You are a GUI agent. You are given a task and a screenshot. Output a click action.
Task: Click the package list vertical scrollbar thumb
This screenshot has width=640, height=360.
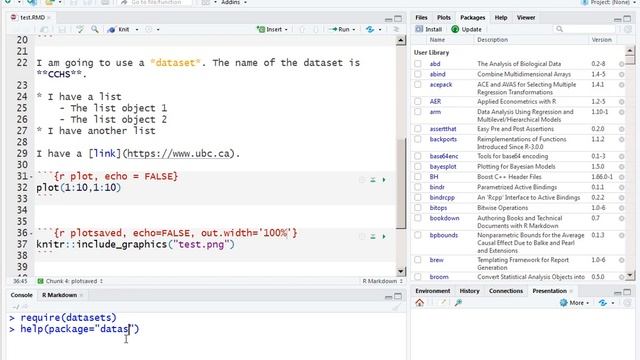(x=630, y=60)
